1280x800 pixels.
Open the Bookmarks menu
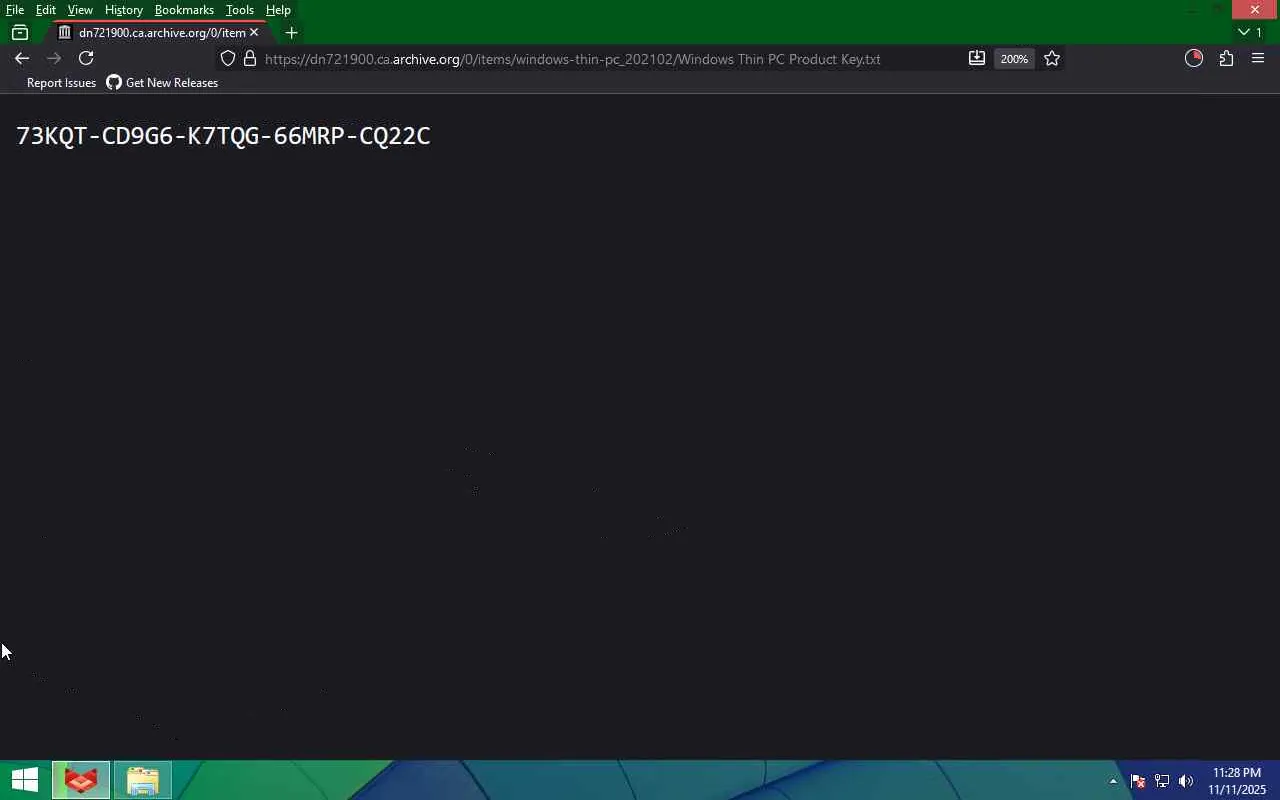click(x=184, y=10)
